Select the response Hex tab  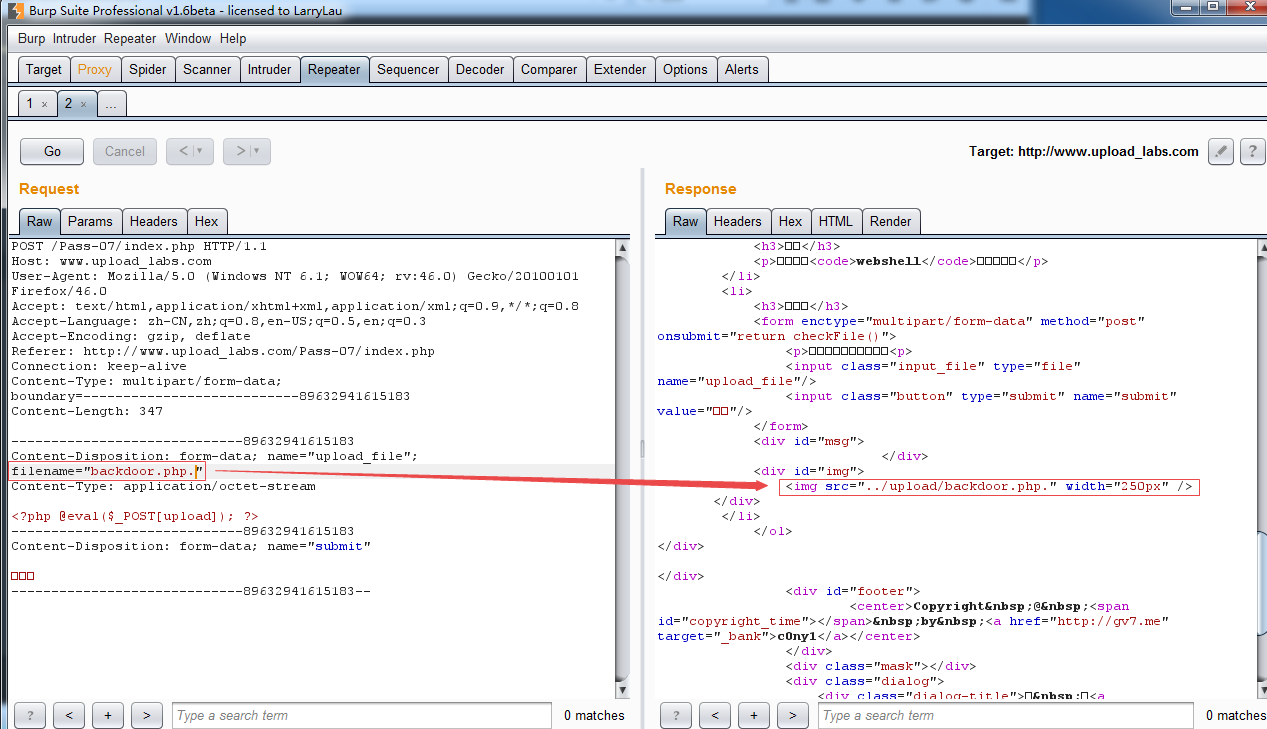pos(790,221)
